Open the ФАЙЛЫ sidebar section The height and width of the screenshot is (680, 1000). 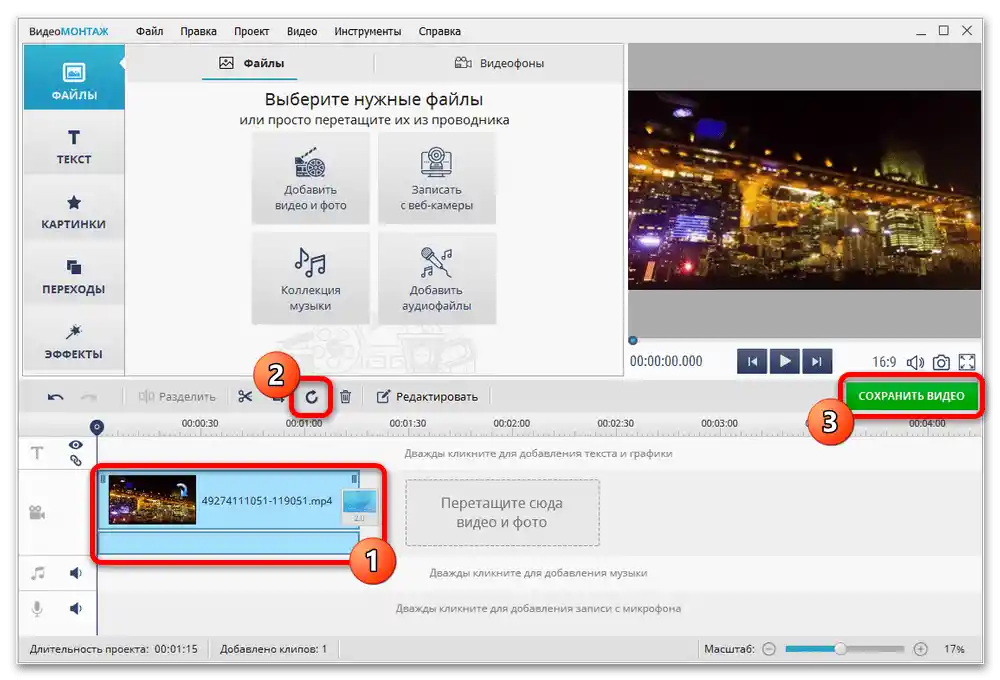coord(74,77)
